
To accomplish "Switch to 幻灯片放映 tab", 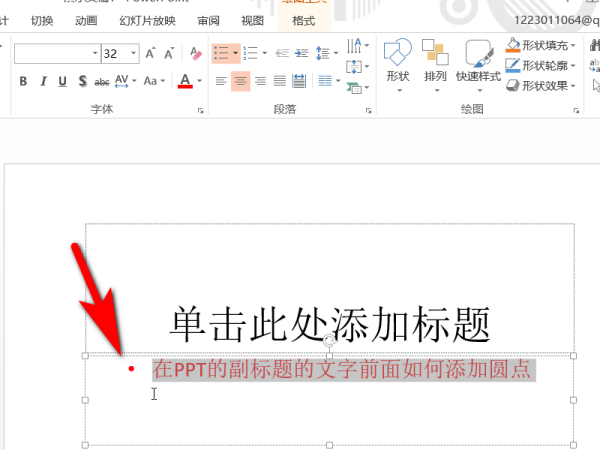I will (147, 21).
